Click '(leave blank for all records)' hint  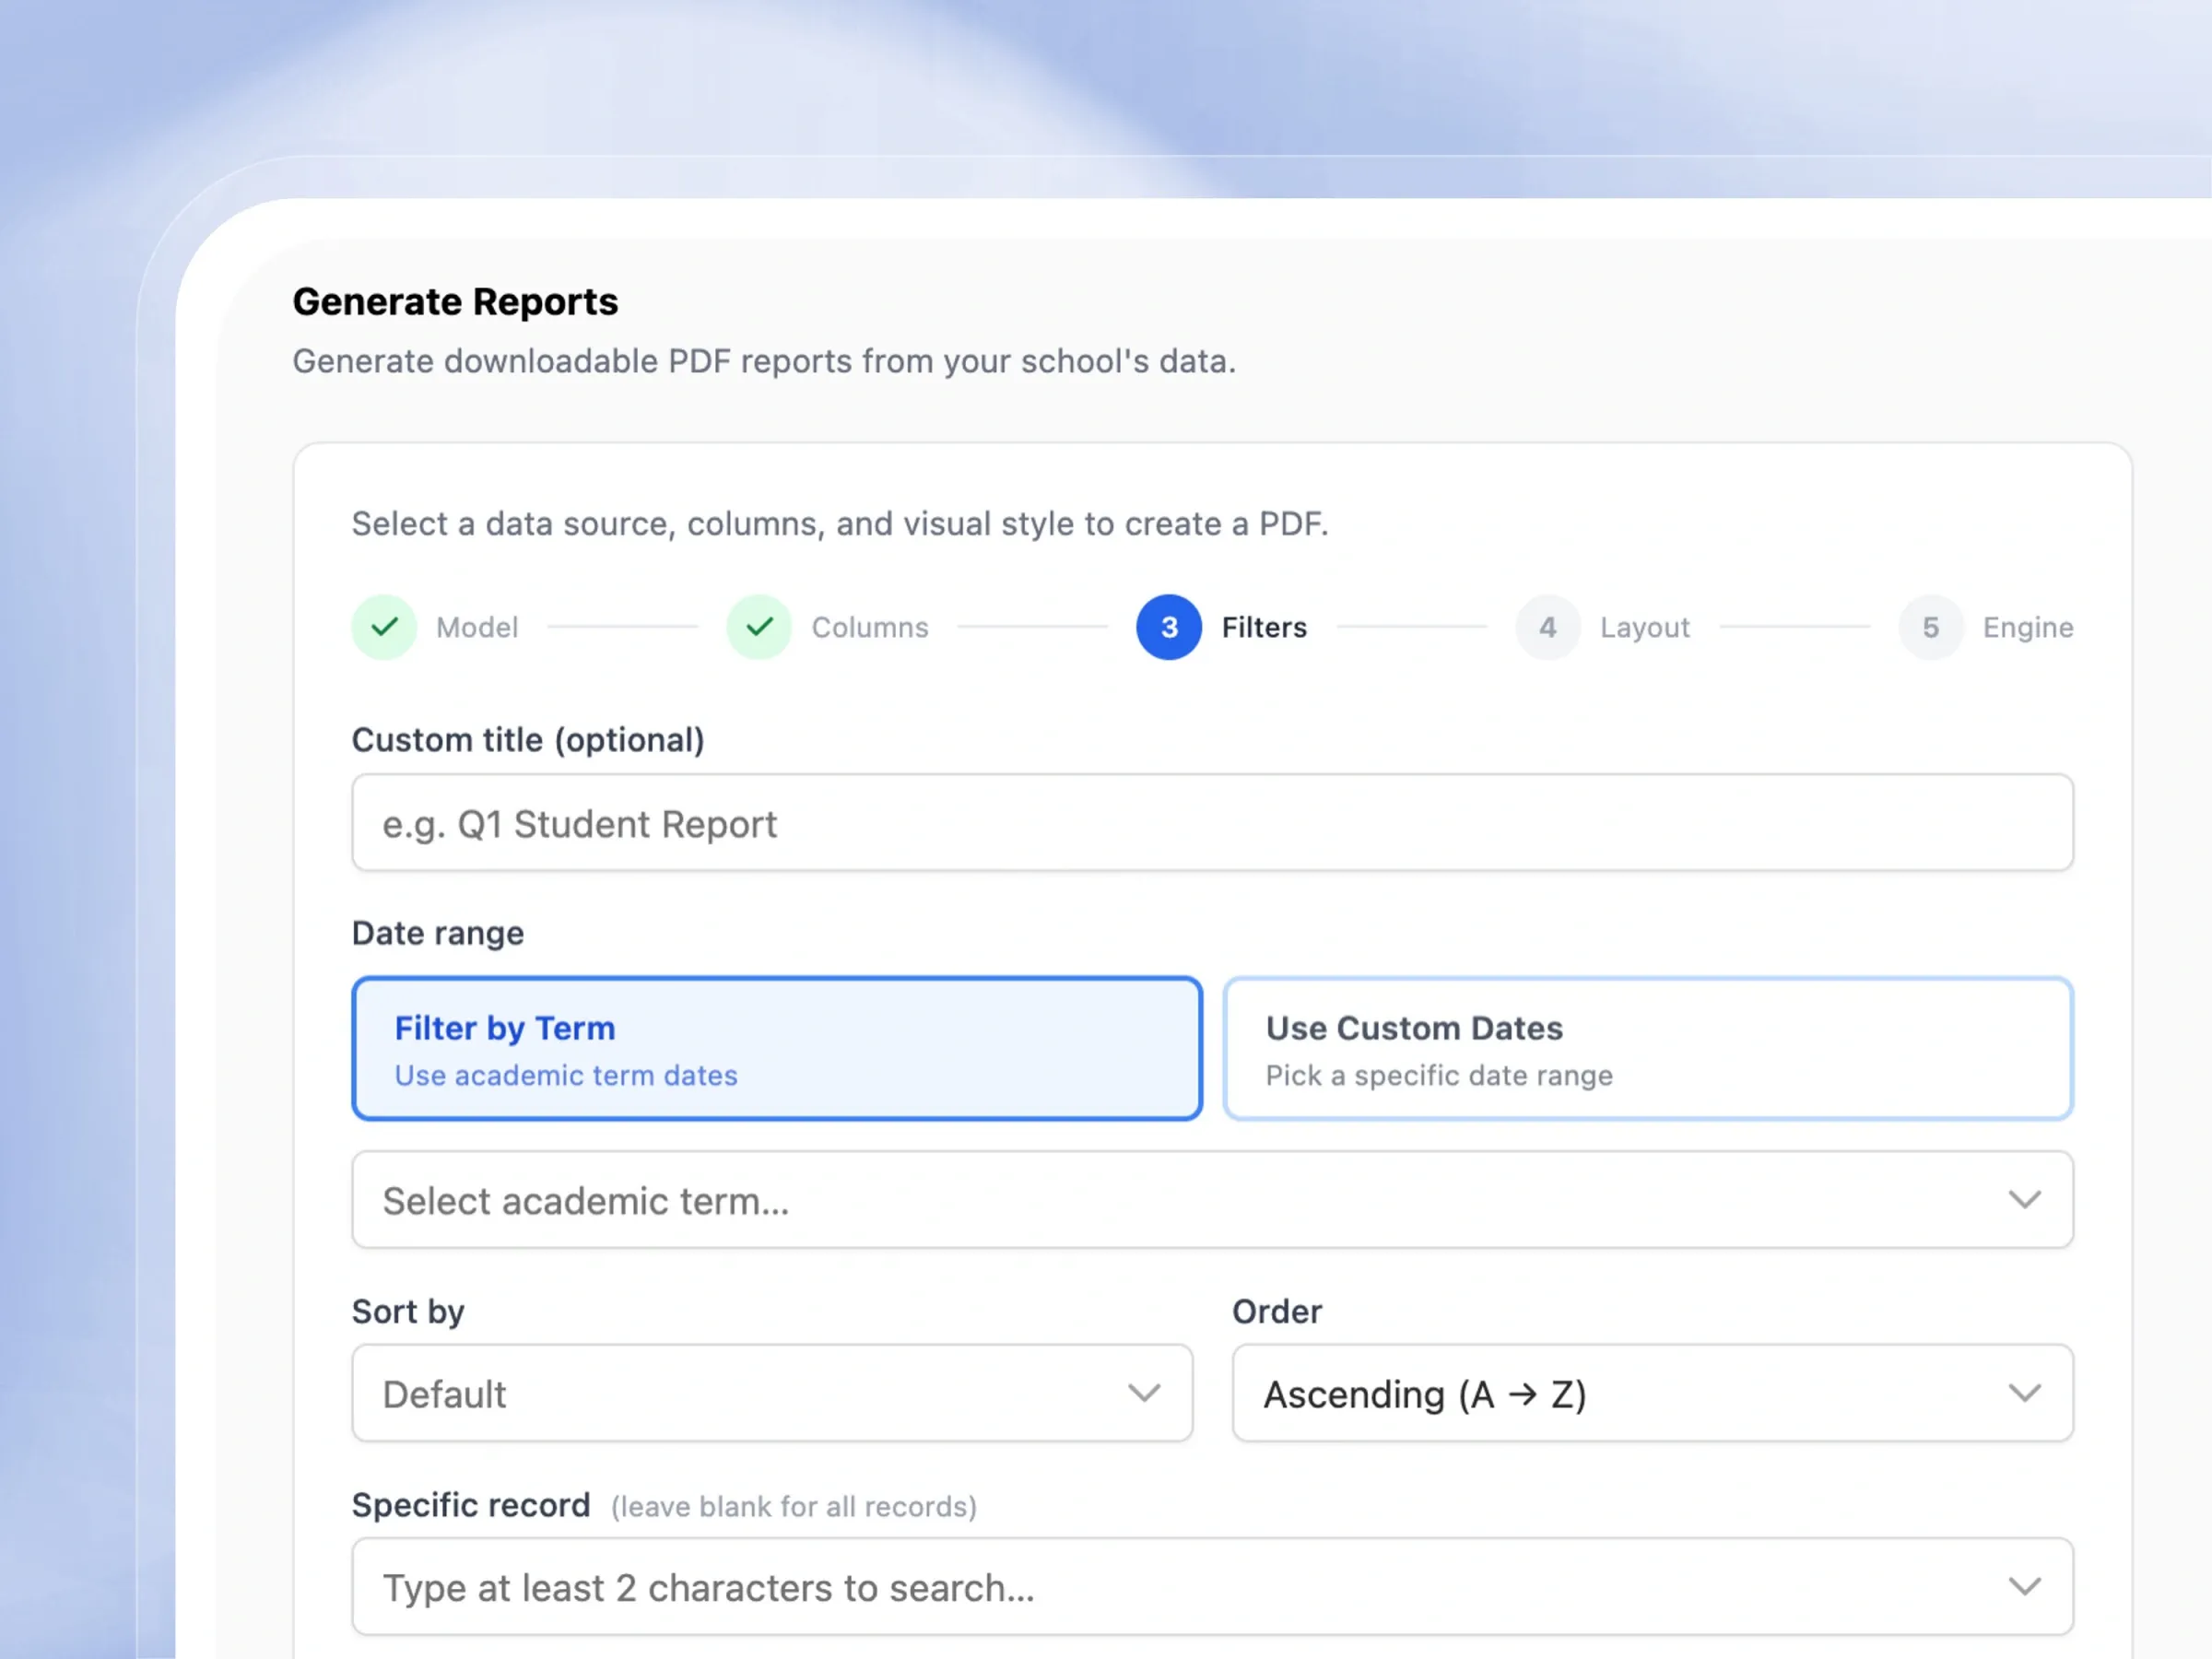794,1507
